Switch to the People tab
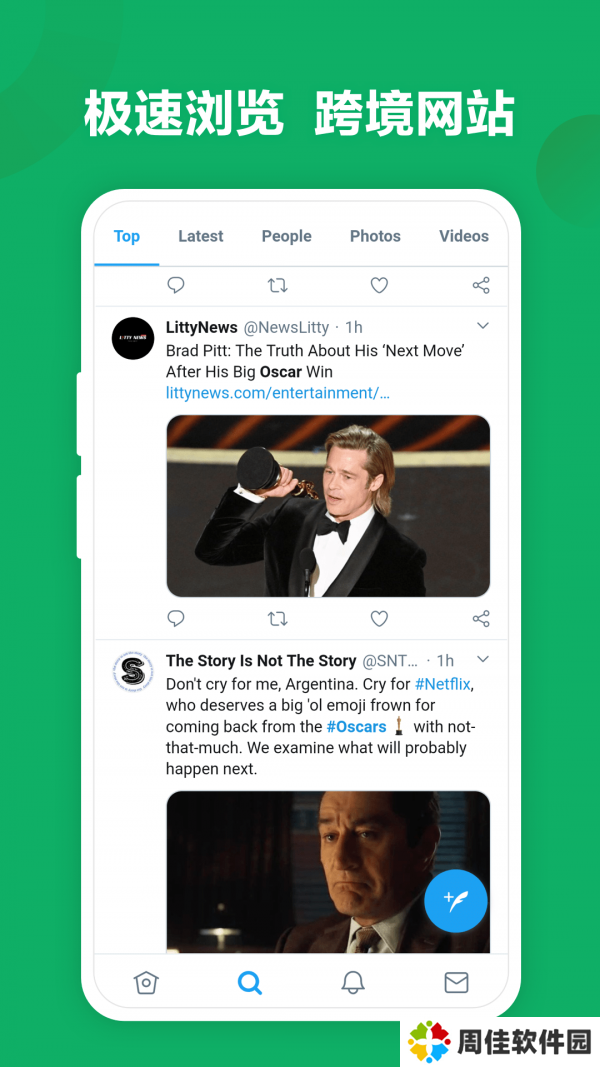The width and height of the screenshot is (600, 1067). (287, 237)
